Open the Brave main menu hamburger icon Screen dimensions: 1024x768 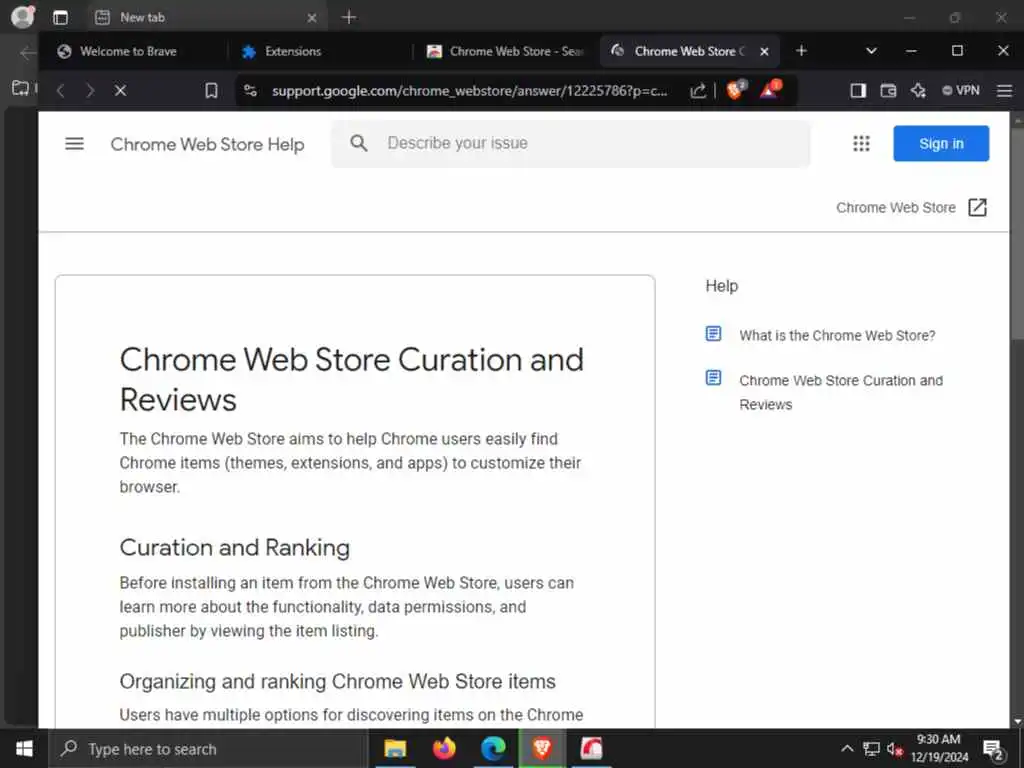click(1004, 90)
